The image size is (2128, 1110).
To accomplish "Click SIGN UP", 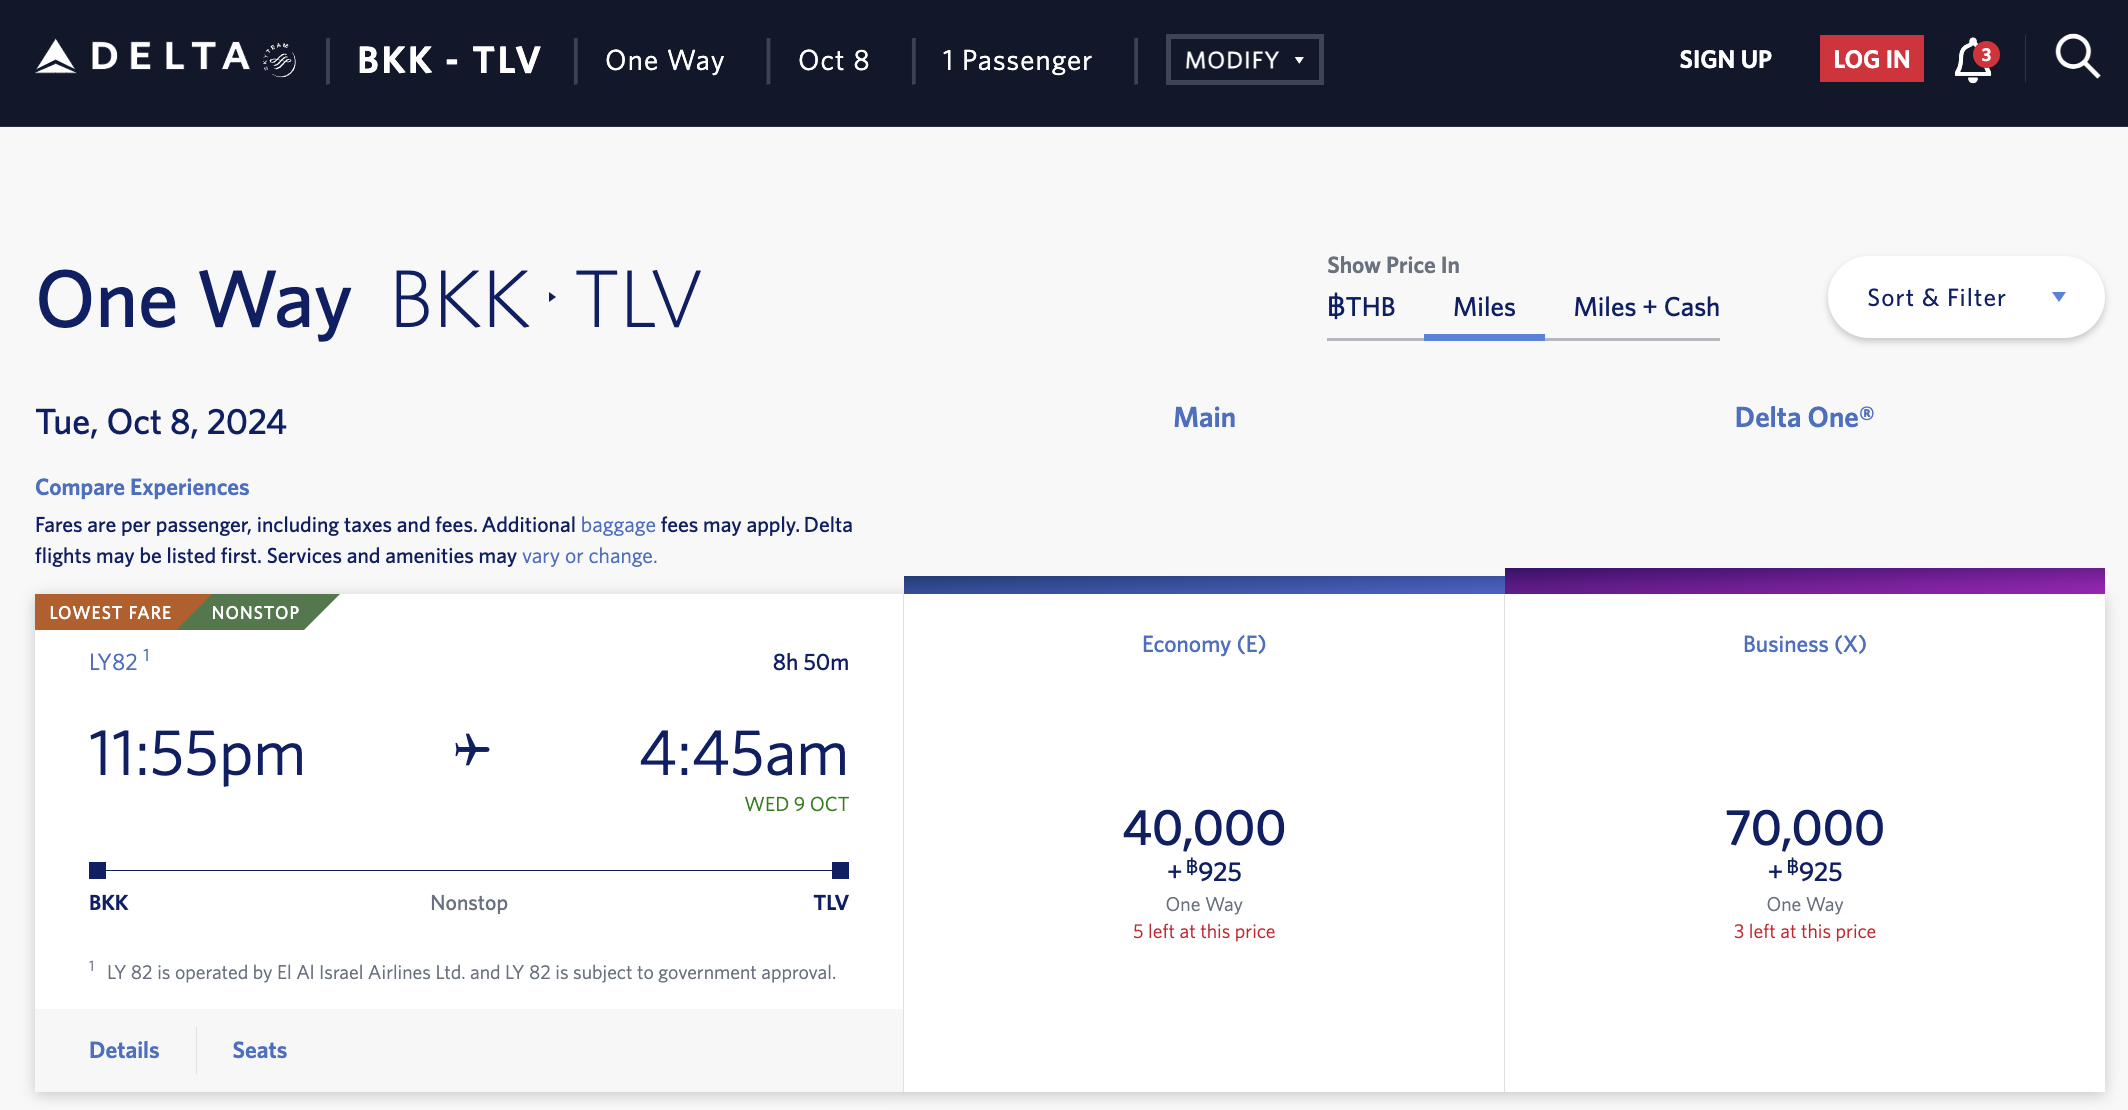I will (x=1725, y=60).
